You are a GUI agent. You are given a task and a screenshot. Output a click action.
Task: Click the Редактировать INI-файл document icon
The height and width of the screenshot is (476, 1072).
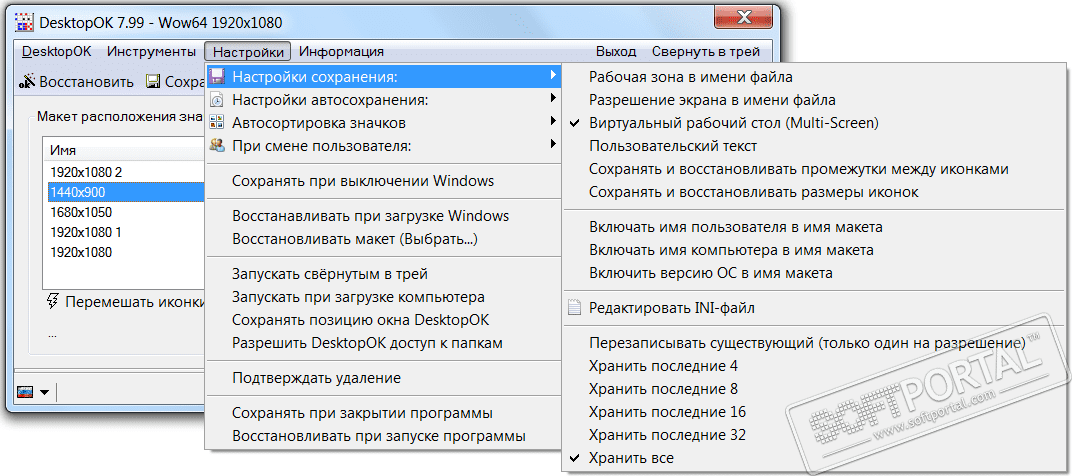point(574,308)
